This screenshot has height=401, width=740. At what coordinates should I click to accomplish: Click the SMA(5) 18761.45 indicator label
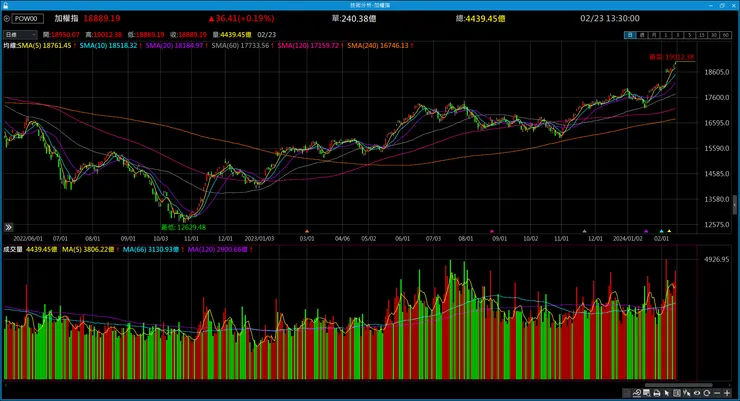45,46
